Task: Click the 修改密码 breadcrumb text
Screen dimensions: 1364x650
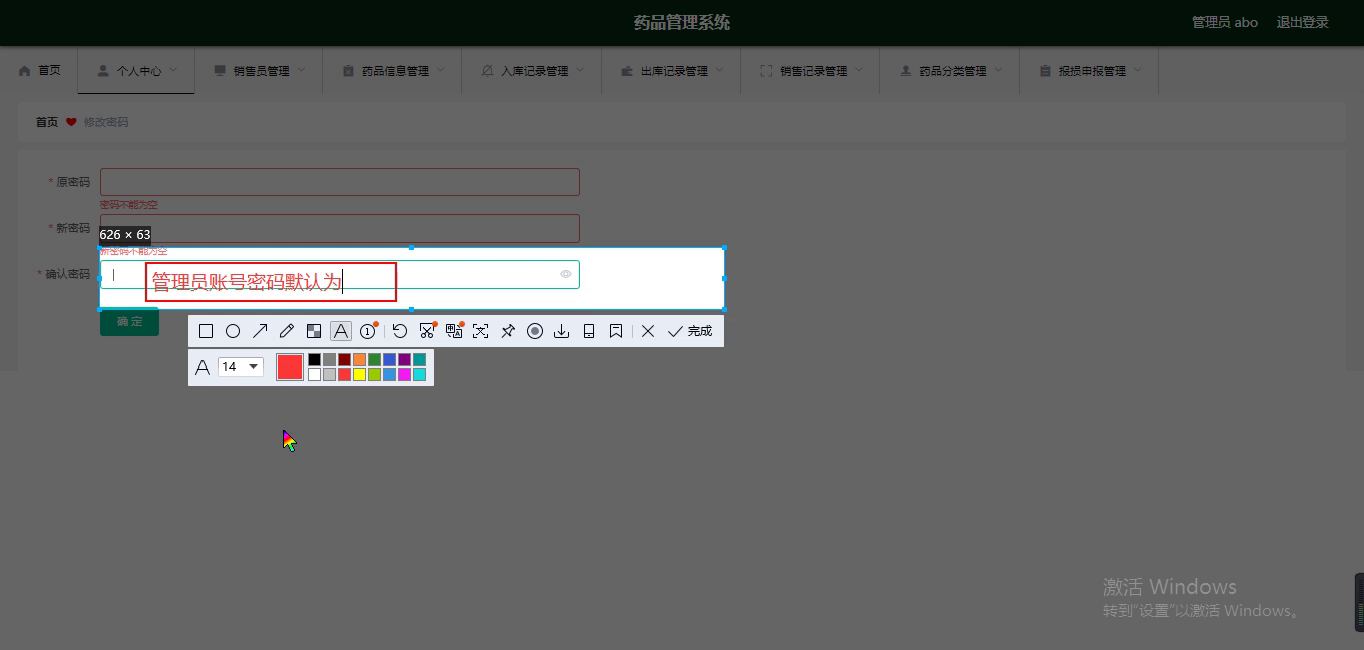Action: [x=106, y=122]
